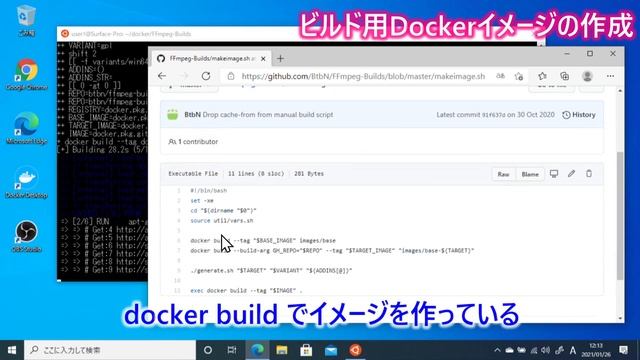Image resolution: width=640 pixels, height=360 pixels.
Task: Open OBS Studio desktop shortcut
Action: (x=27, y=236)
